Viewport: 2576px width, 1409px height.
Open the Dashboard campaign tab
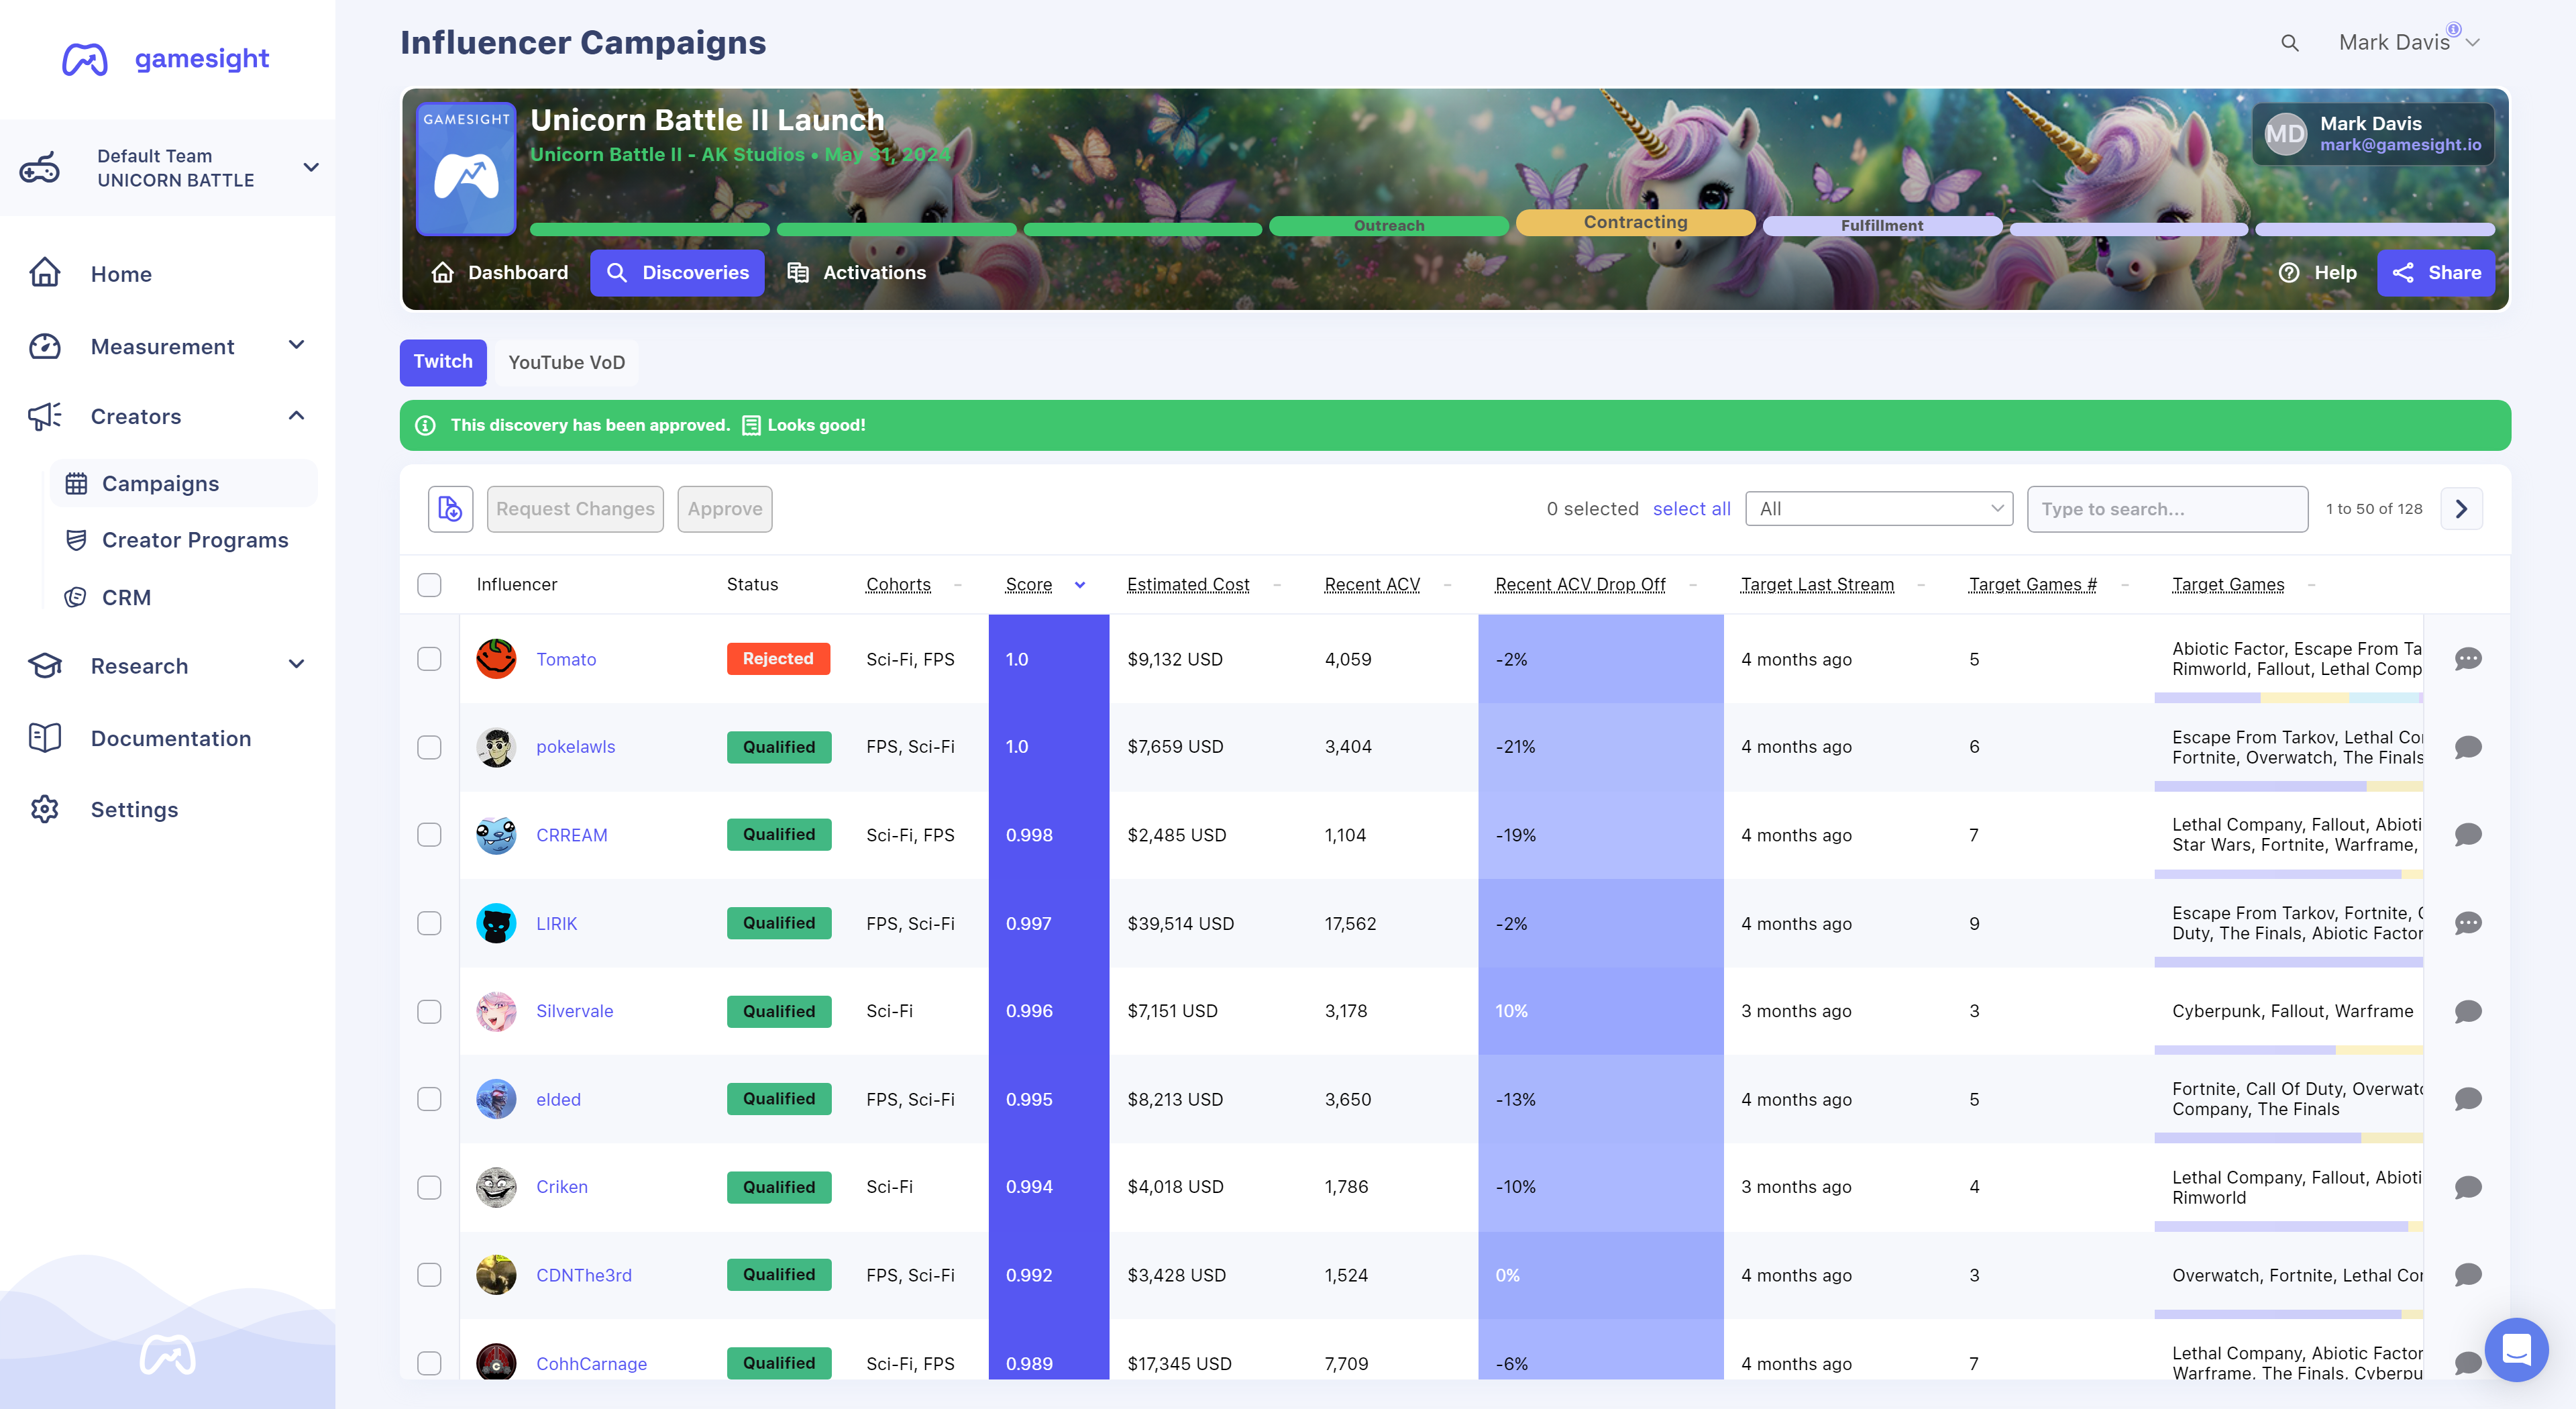499,273
